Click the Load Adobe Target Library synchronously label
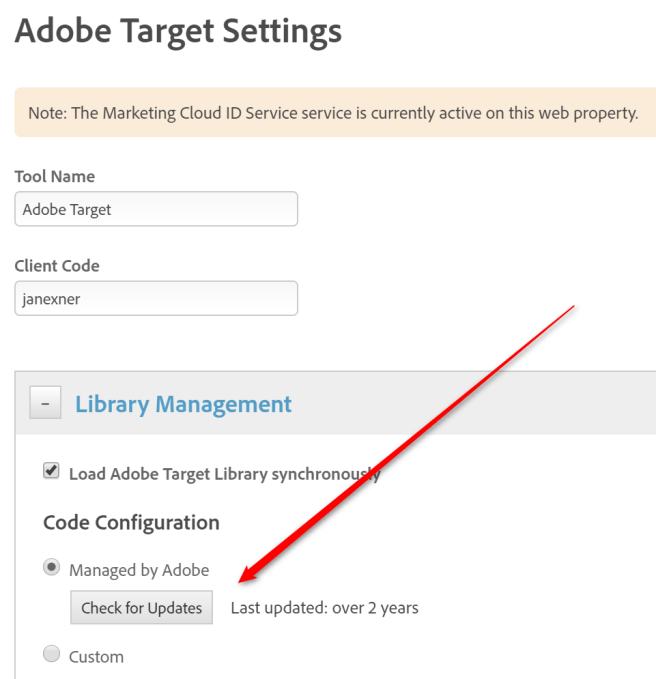The width and height of the screenshot is (656, 679). tap(224, 473)
